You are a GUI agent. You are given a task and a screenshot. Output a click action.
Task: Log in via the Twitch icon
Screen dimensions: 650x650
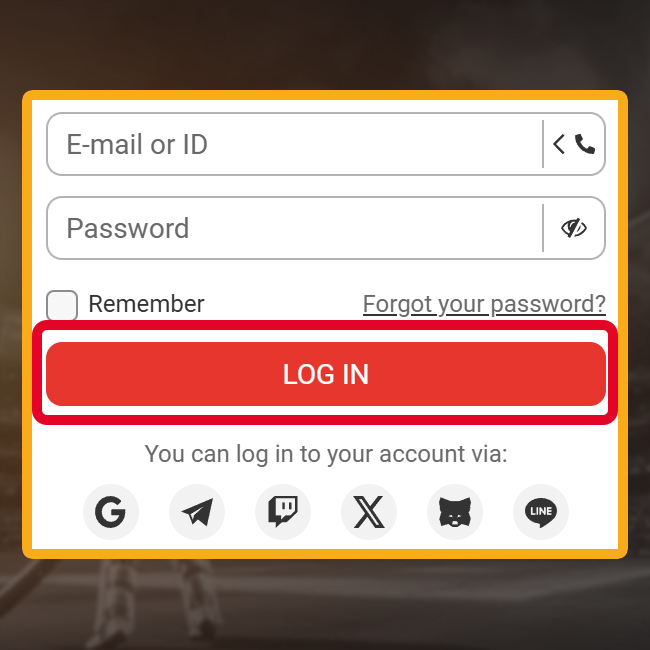point(283,512)
